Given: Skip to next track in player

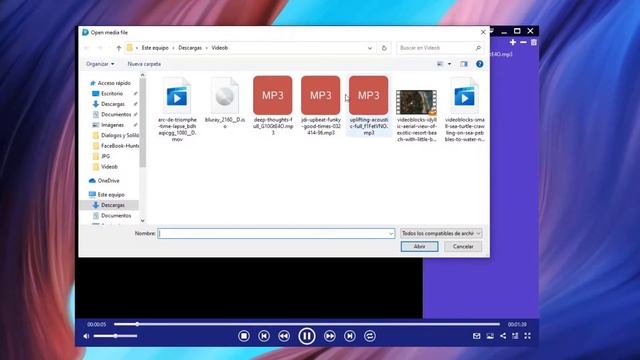Looking at the screenshot, I should [349, 336].
